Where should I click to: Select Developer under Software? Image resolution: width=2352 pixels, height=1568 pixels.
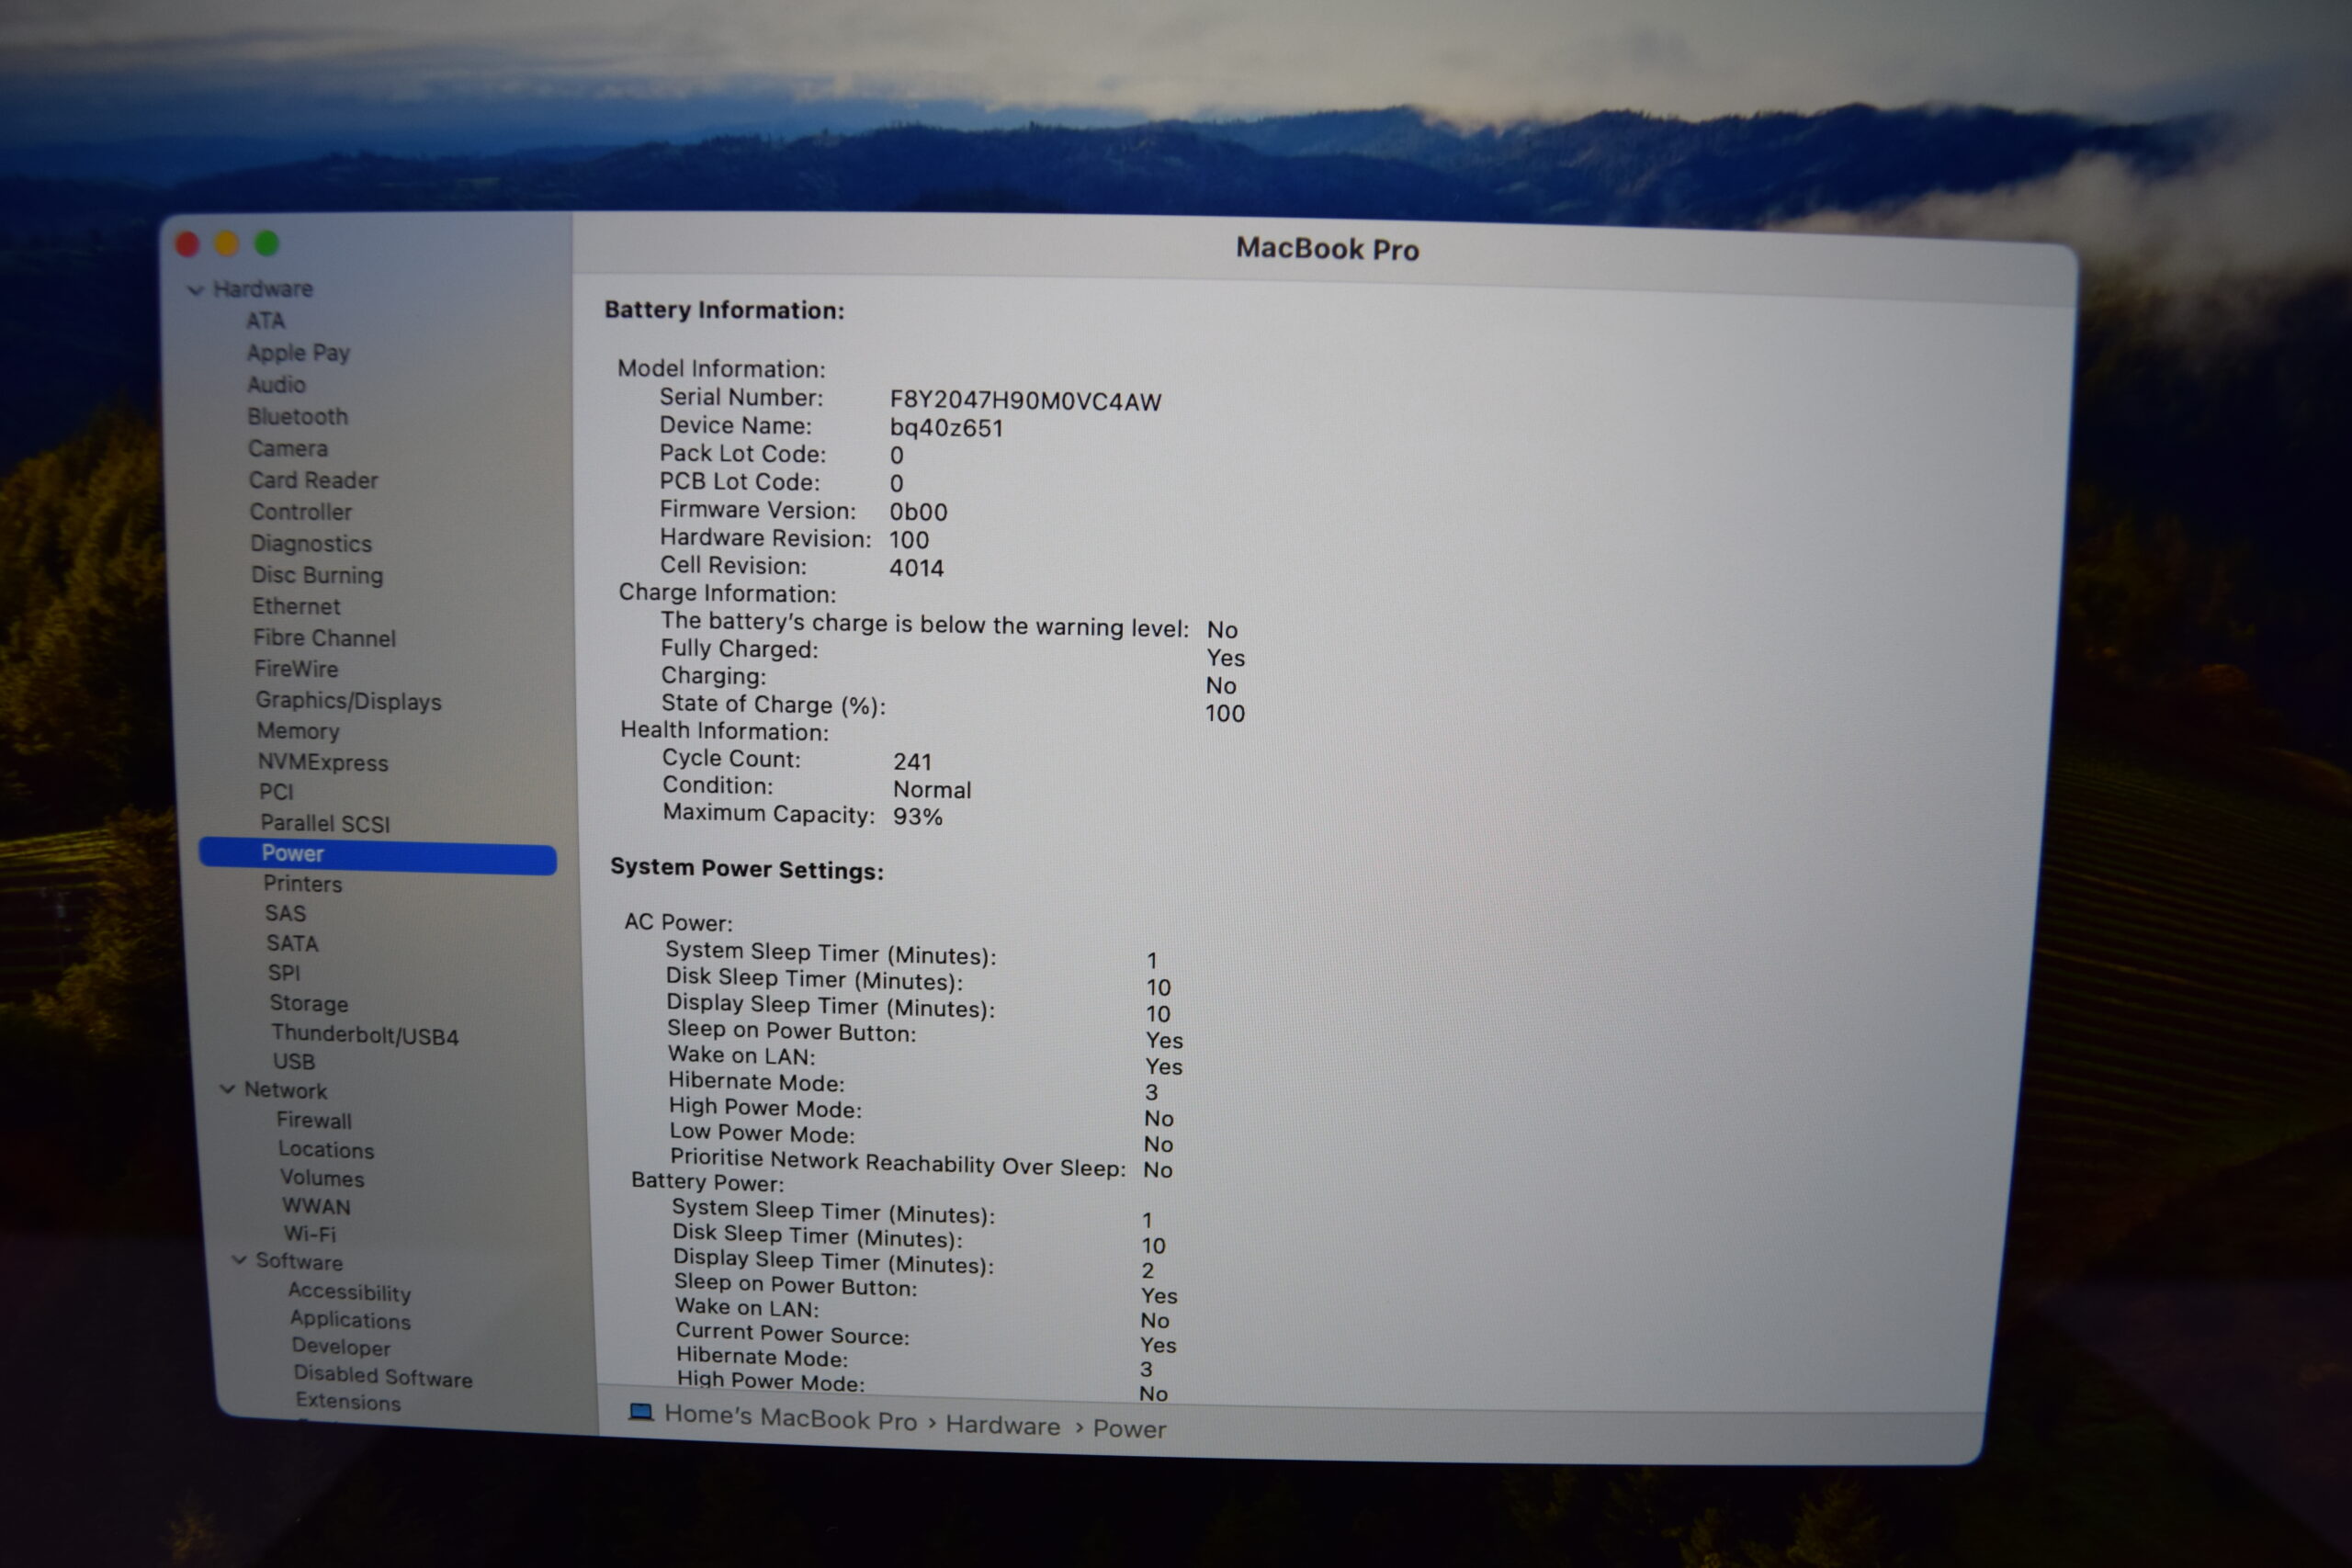click(x=341, y=1347)
